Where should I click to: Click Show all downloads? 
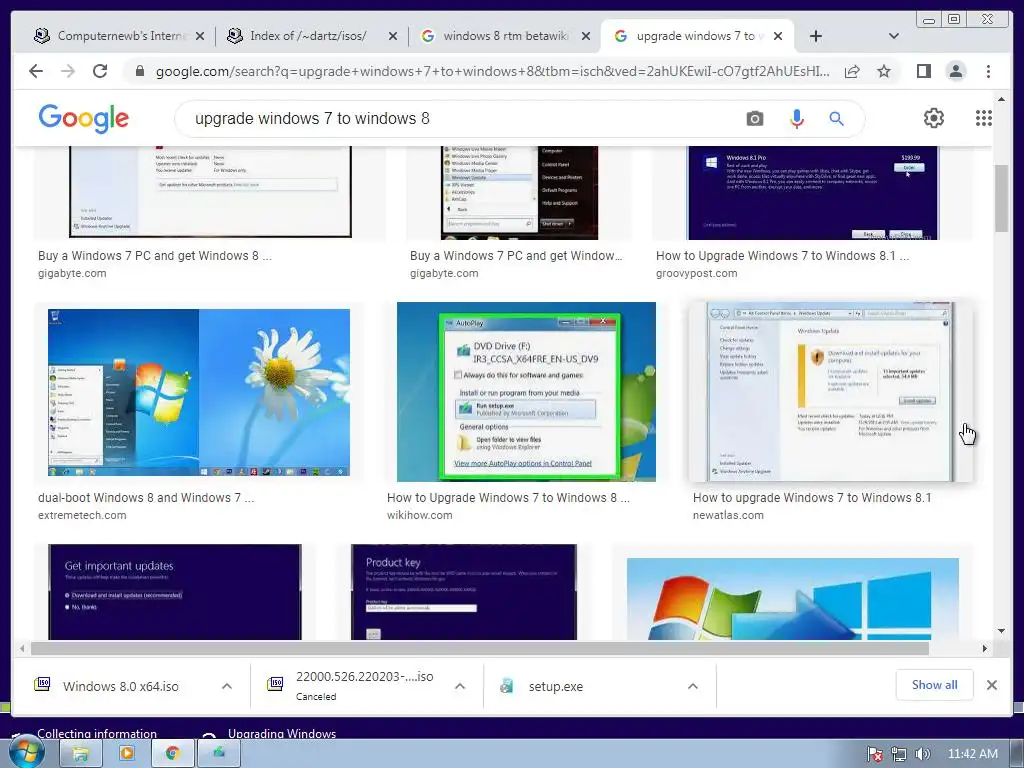935,685
